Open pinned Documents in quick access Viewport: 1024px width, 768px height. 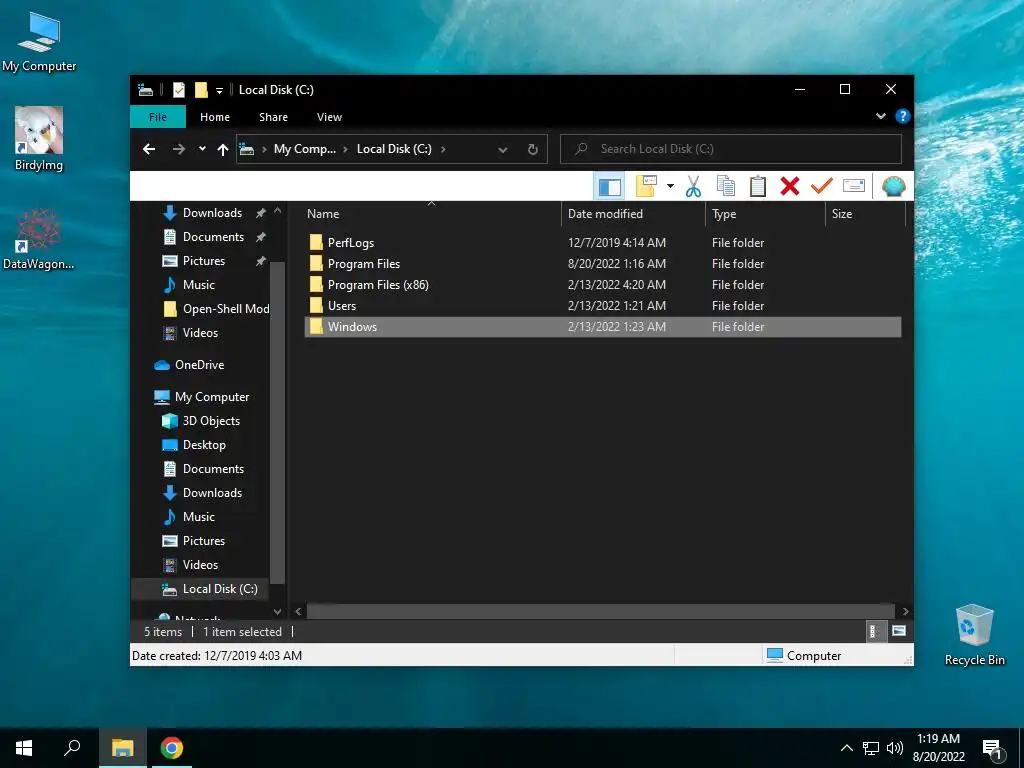pos(213,237)
